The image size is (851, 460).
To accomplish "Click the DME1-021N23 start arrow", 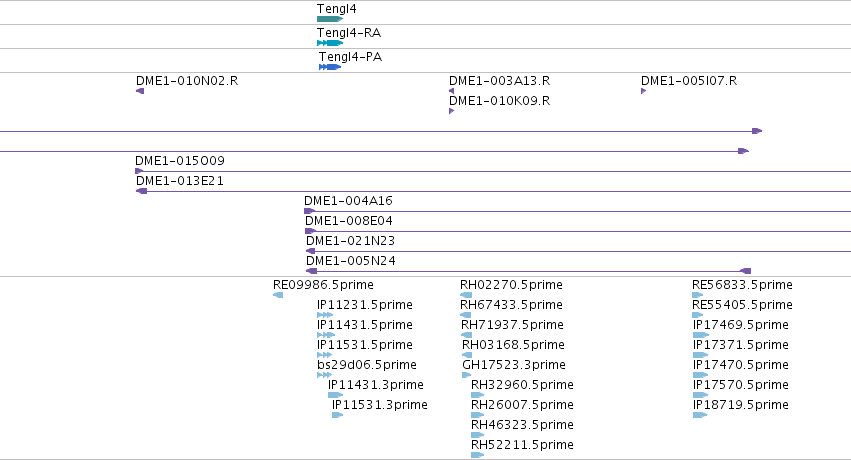I will click(x=310, y=251).
